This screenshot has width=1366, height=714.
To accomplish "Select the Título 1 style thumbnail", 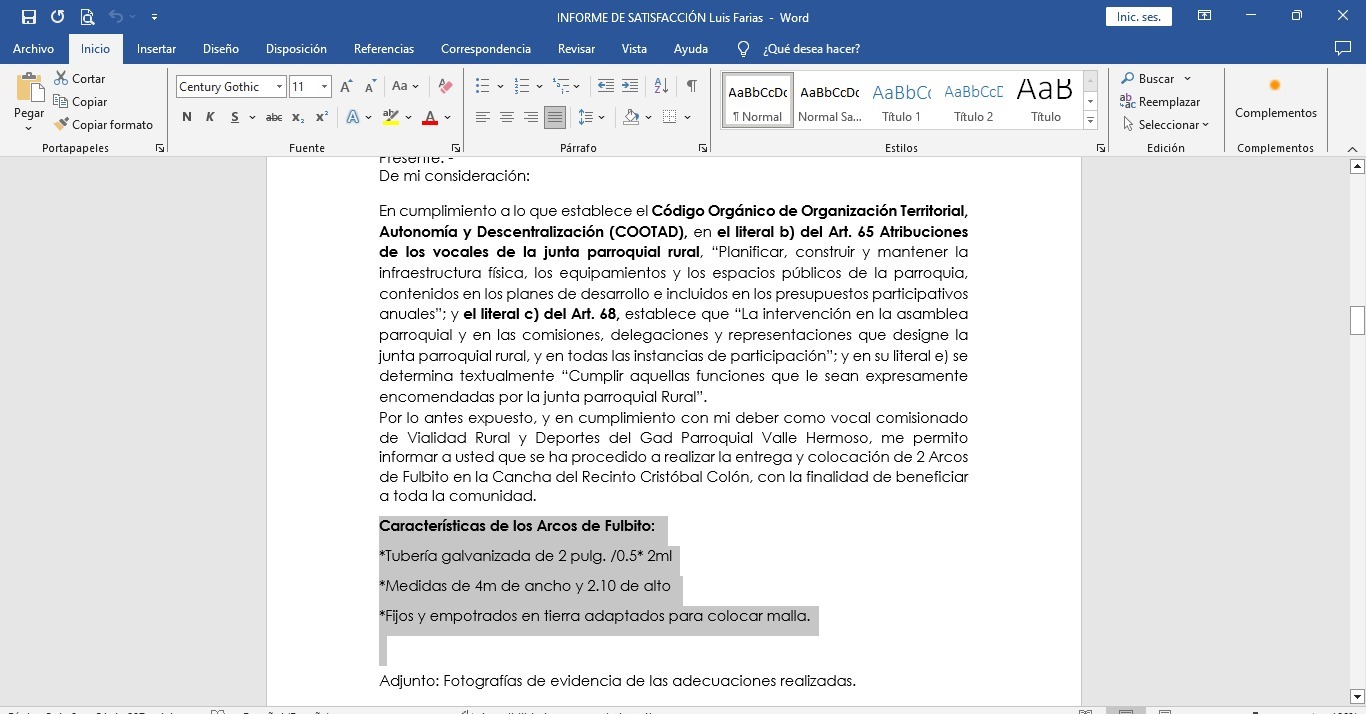I will click(x=901, y=100).
